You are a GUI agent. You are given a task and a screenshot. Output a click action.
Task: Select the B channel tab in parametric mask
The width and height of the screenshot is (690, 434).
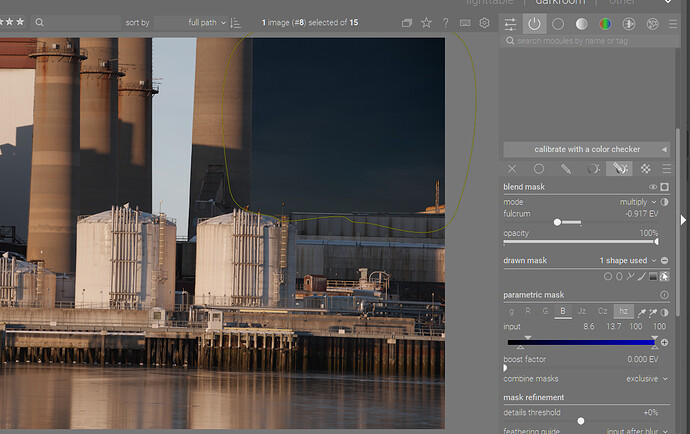click(563, 311)
